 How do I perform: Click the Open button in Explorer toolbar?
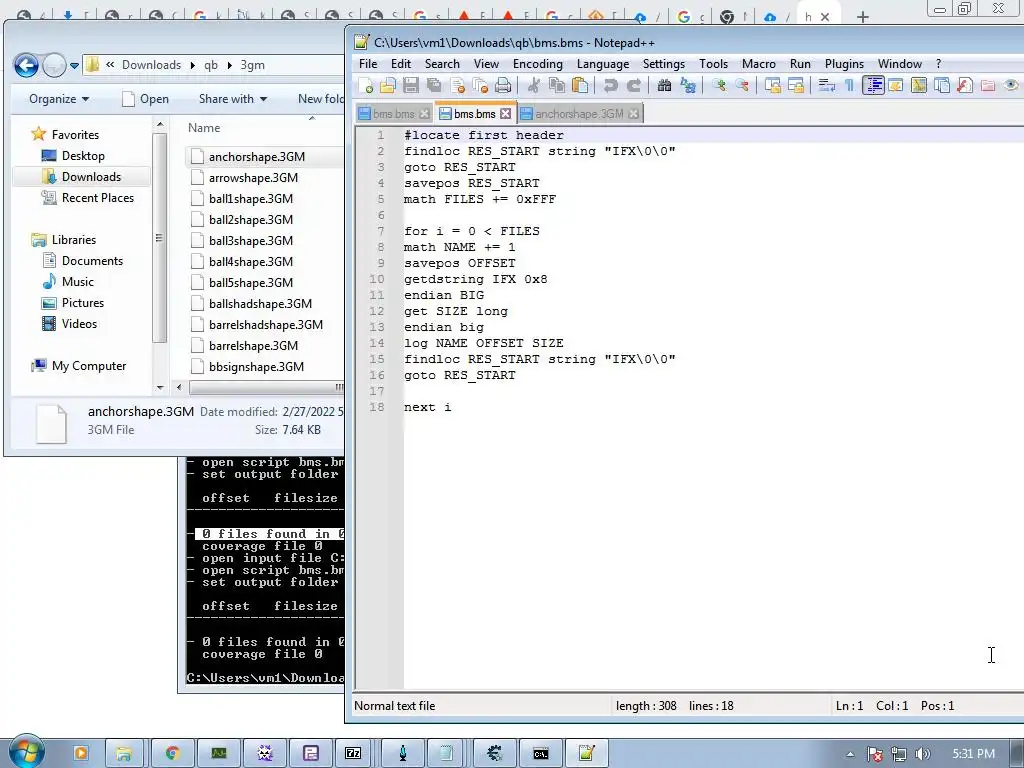(146, 99)
